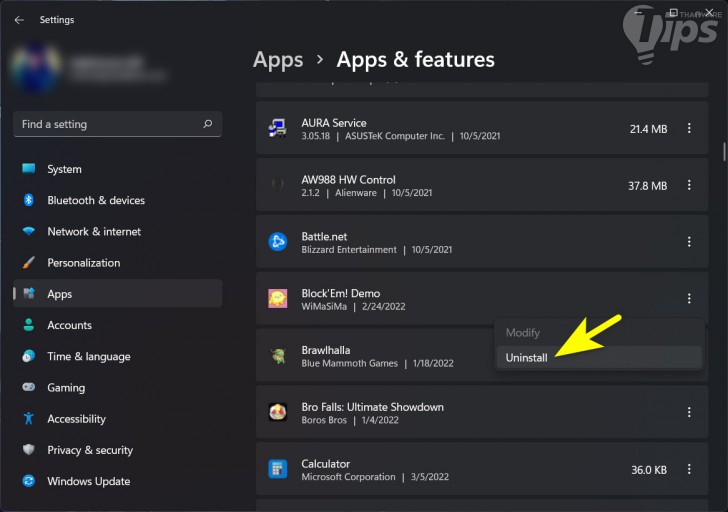Click the Block'Em! Demo app name
The image size is (728, 512).
[x=341, y=293]
